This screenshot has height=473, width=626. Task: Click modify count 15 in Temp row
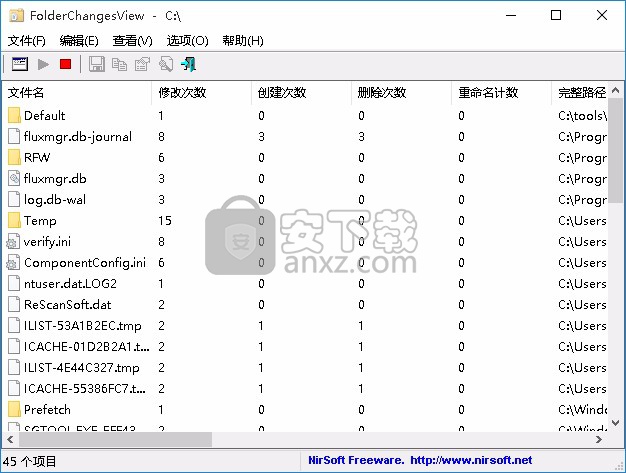click(x=165, y=220)
